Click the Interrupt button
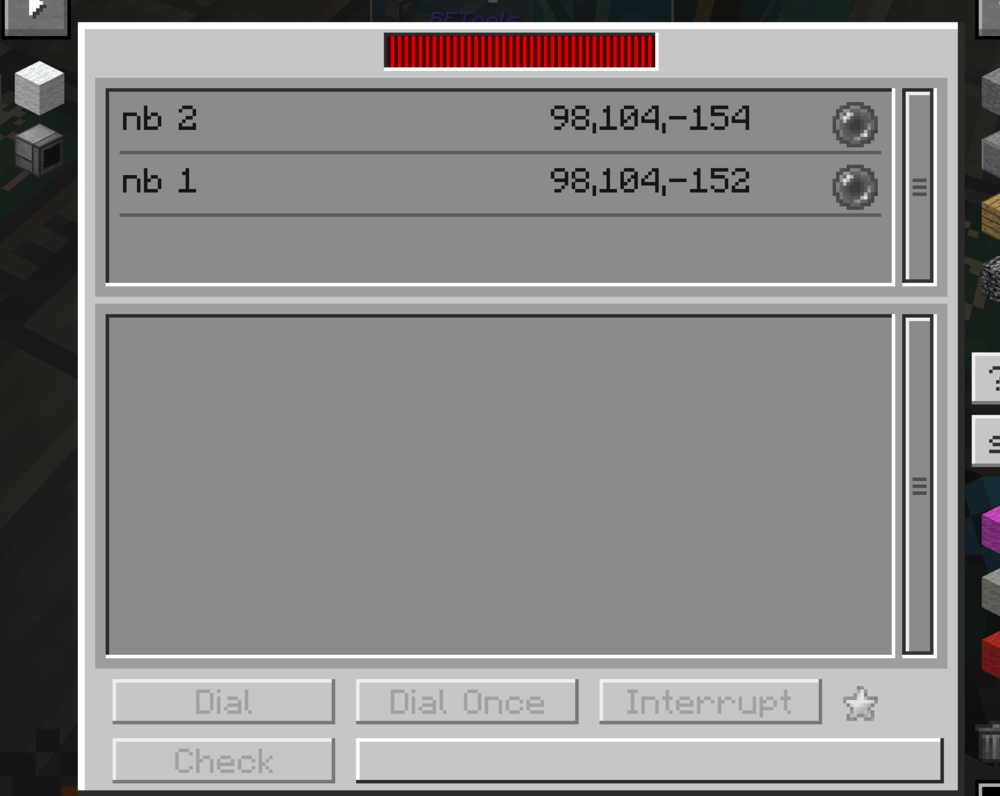The width and height of the screenshot is (1000, 796). pos(710,702)
